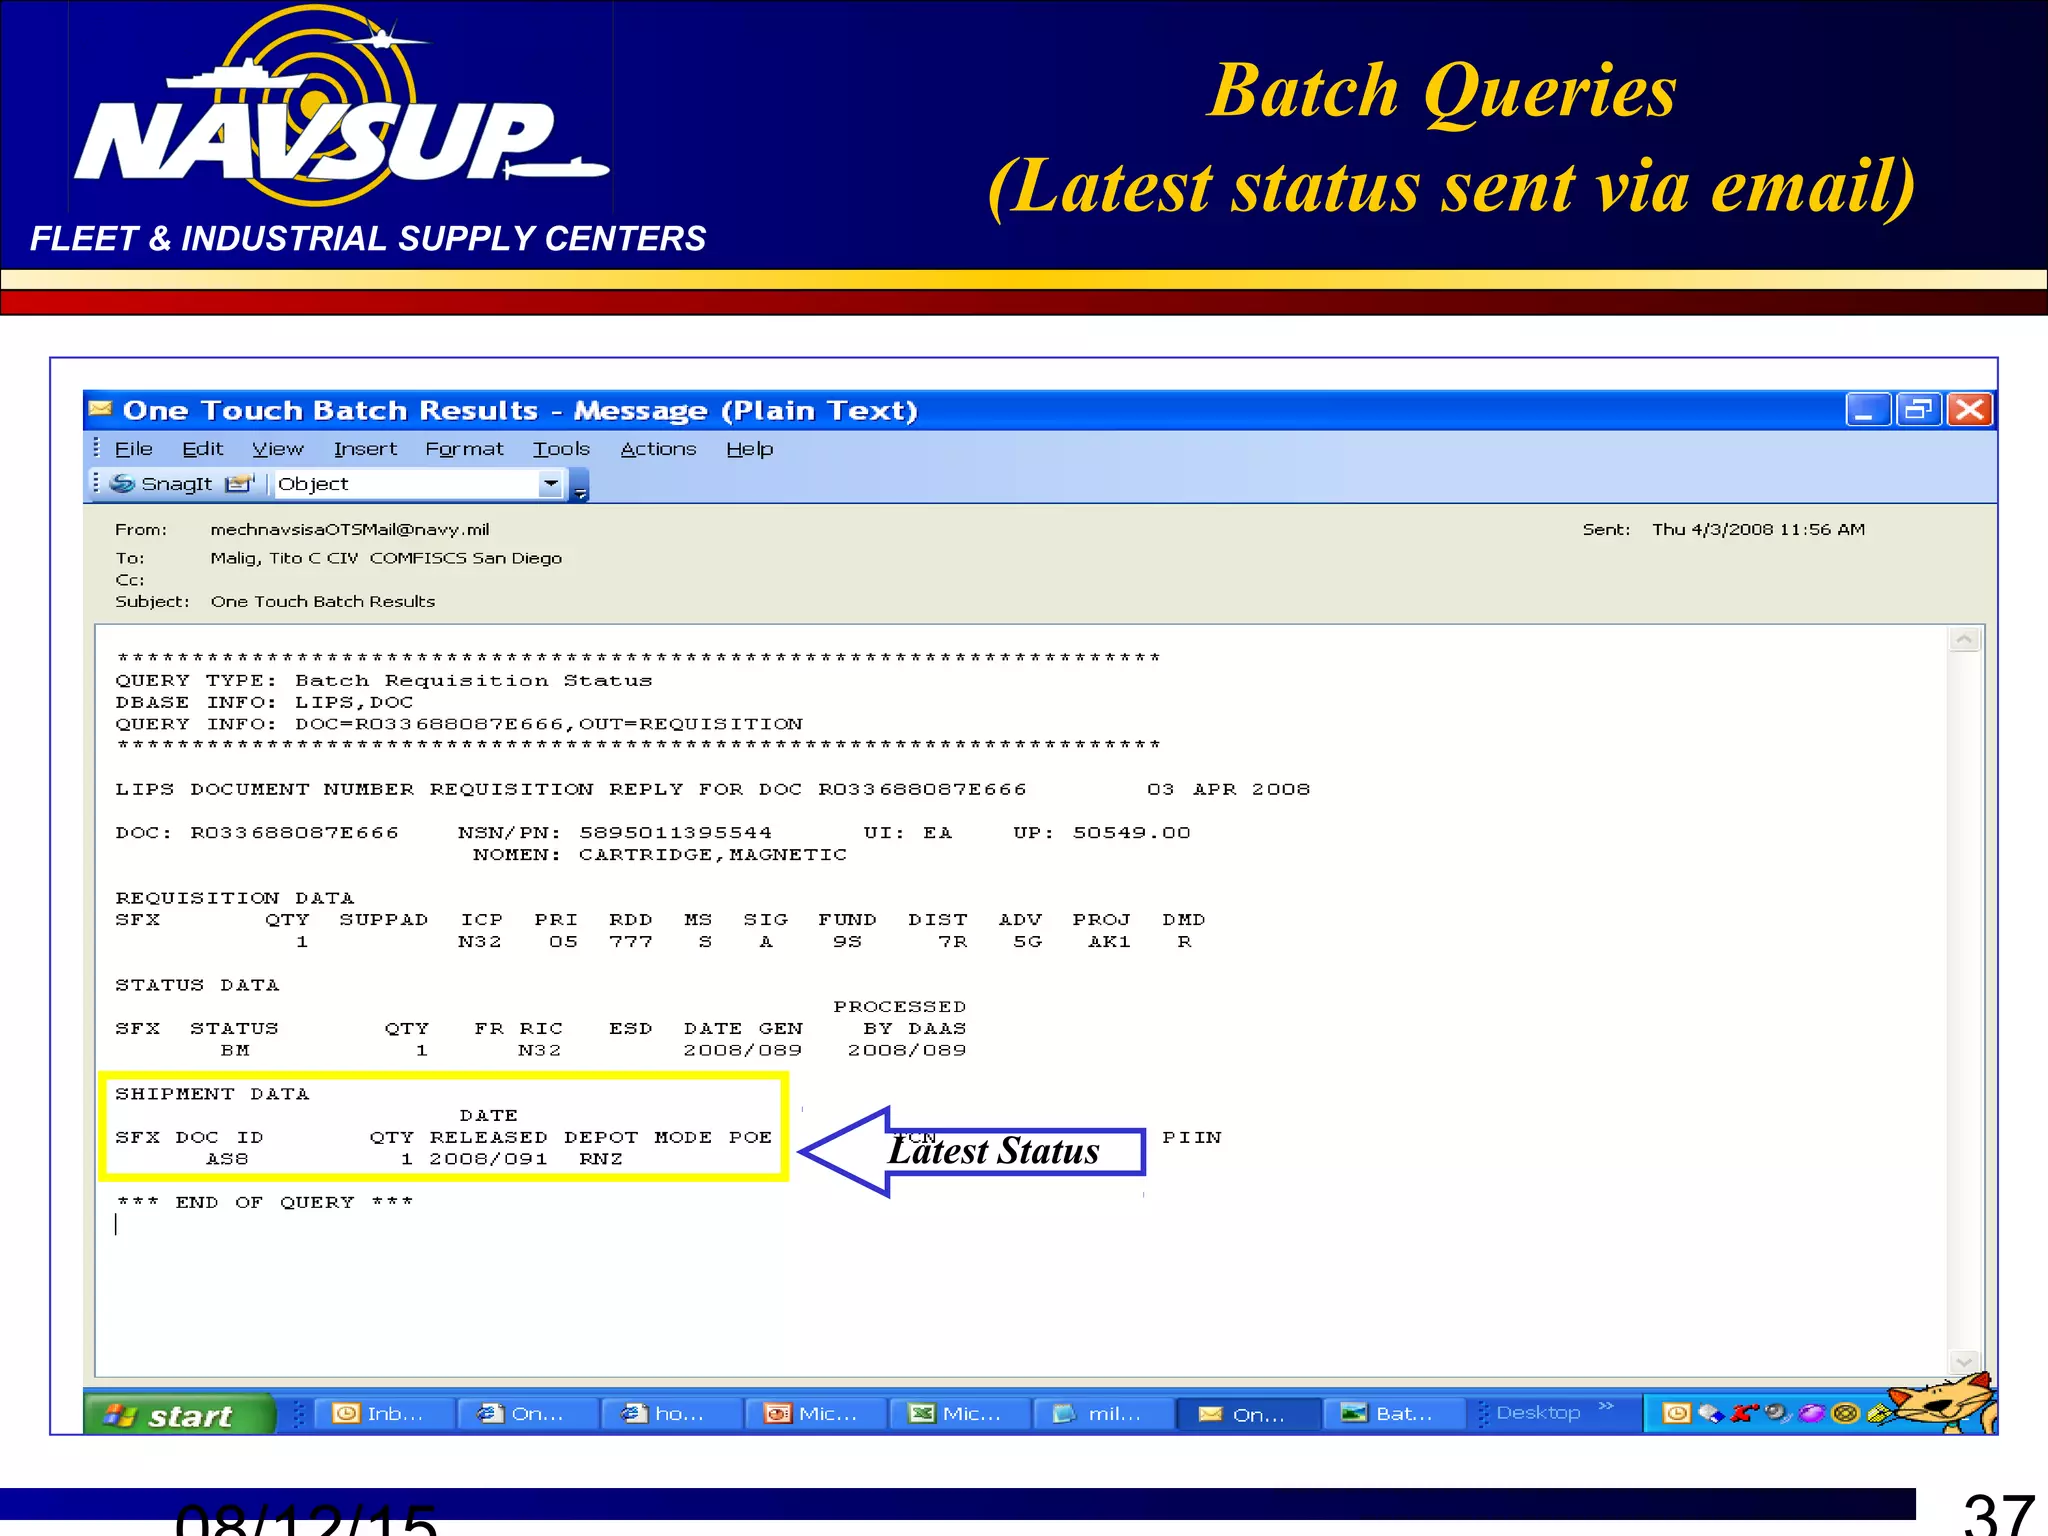Image resolution: width=2048 pixels, height=1536 pixels.
Task: Expand the SnagIt toolbar options arrow
Action: click(x=580, y=491)
